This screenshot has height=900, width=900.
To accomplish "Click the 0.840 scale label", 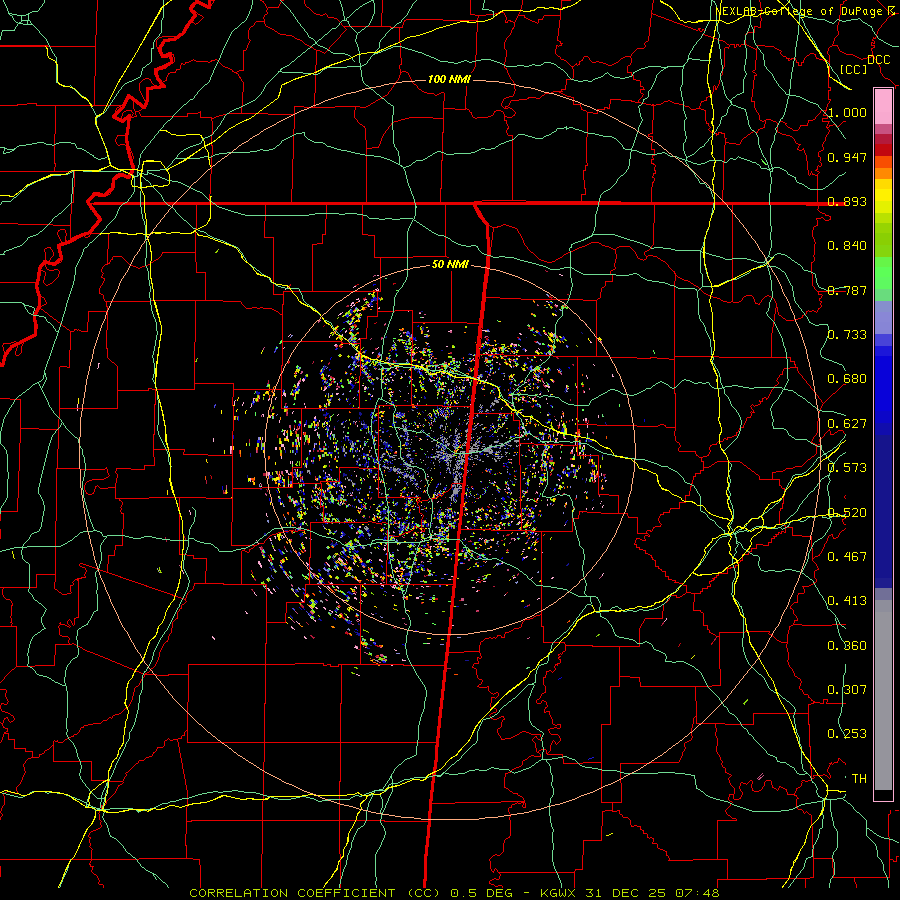I will coord(847,246).
